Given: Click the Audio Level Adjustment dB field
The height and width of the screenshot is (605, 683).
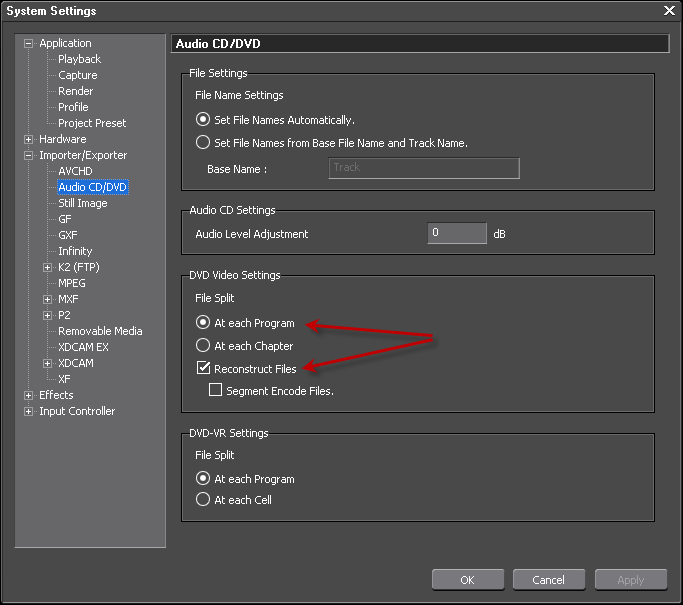Looking at the screenshot, I should (x=457, y=233).
